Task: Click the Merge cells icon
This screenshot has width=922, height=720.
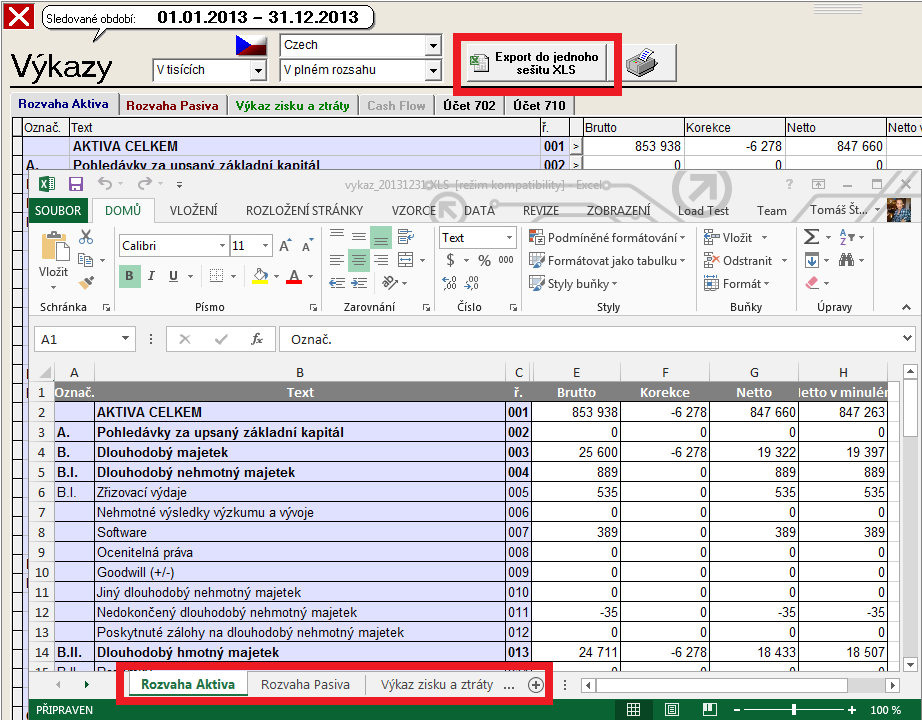Action: click(x=405, y=260)
